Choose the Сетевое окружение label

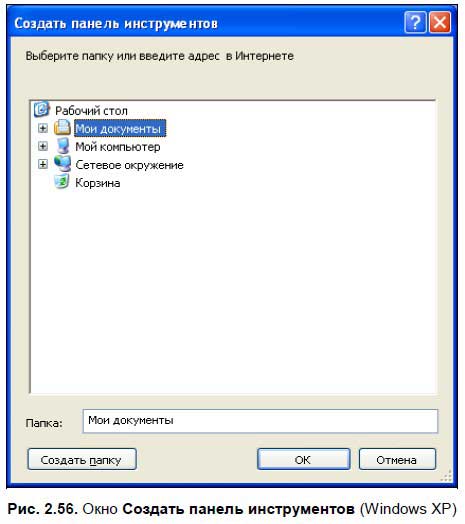(x=129, y=165)
